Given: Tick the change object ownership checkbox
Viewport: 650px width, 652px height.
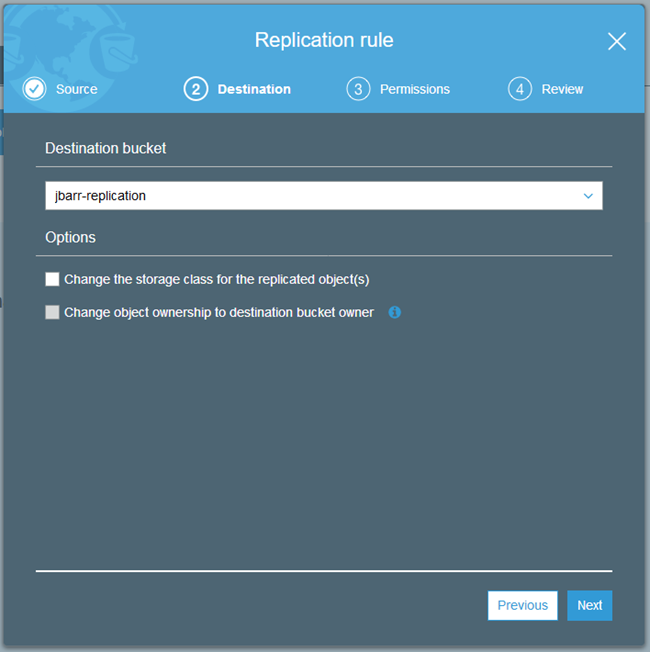Looking at the screenshot, I should click(x=53, y=313).
